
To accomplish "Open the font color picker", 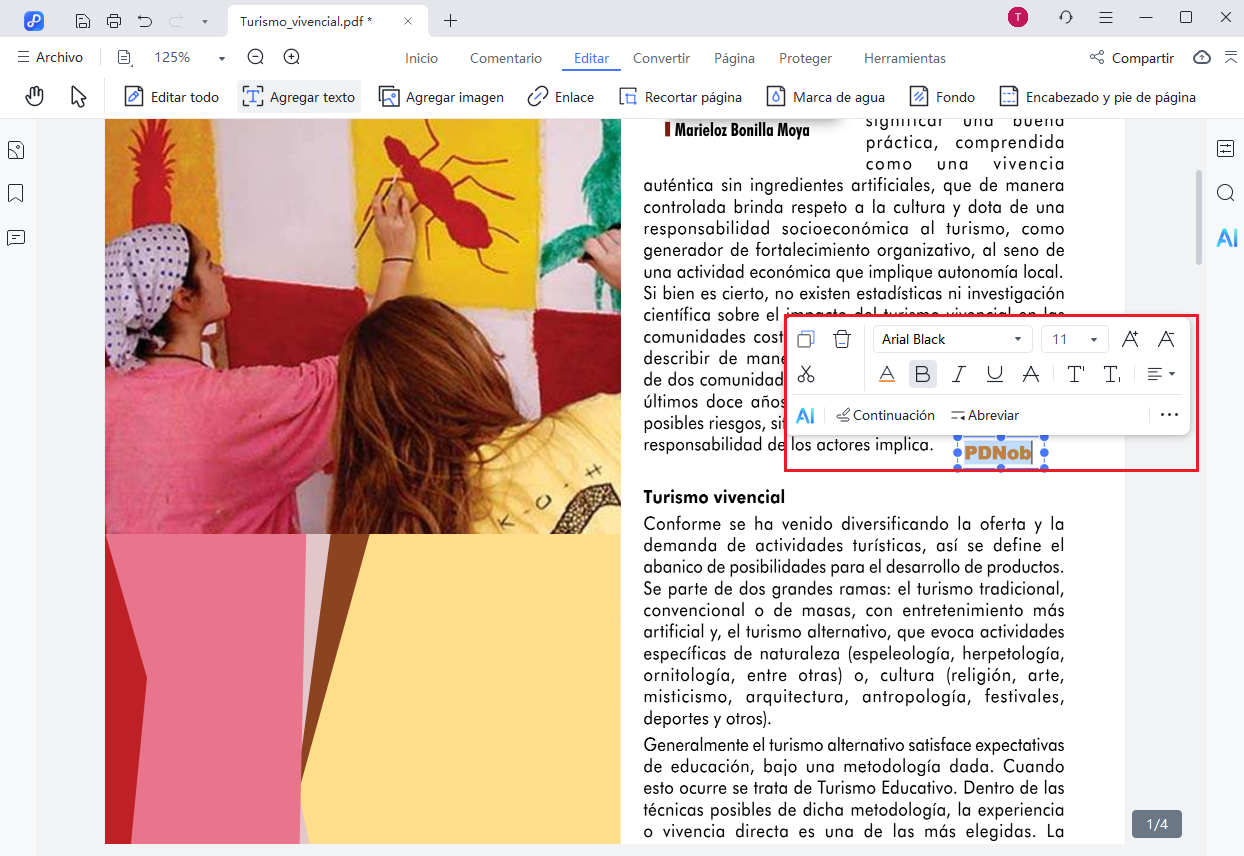I will pos(886,374).
